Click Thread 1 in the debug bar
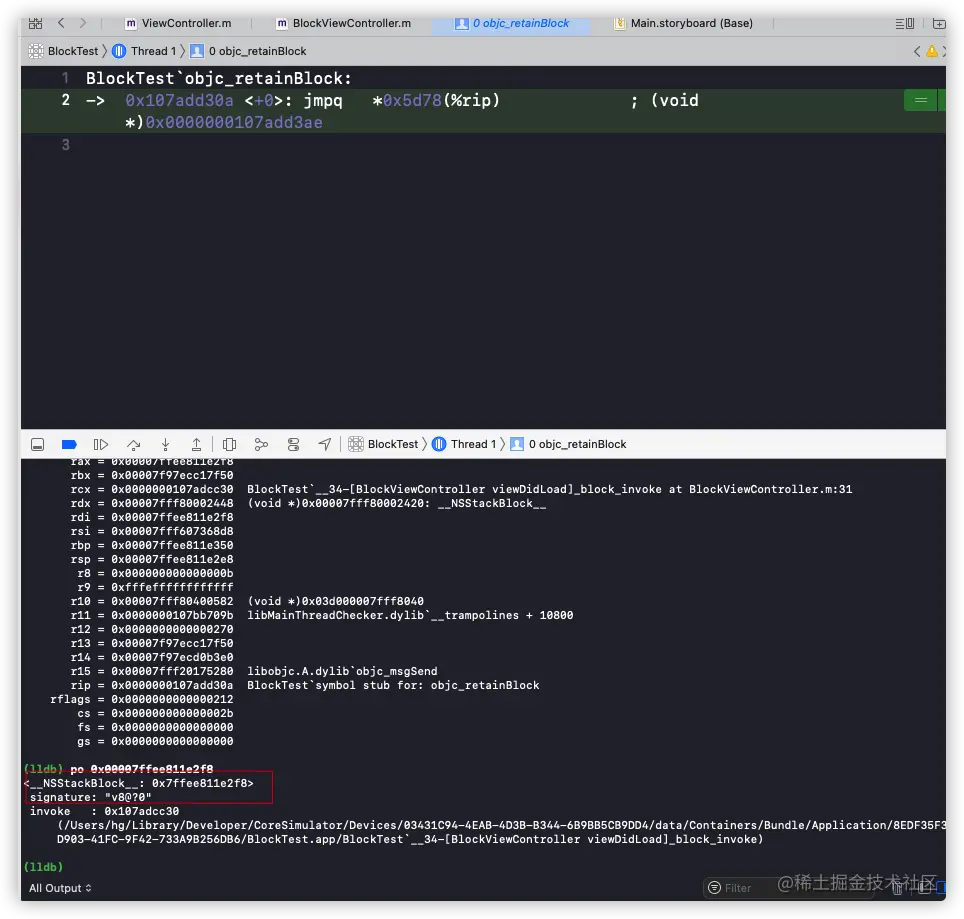 coord(465,444)
